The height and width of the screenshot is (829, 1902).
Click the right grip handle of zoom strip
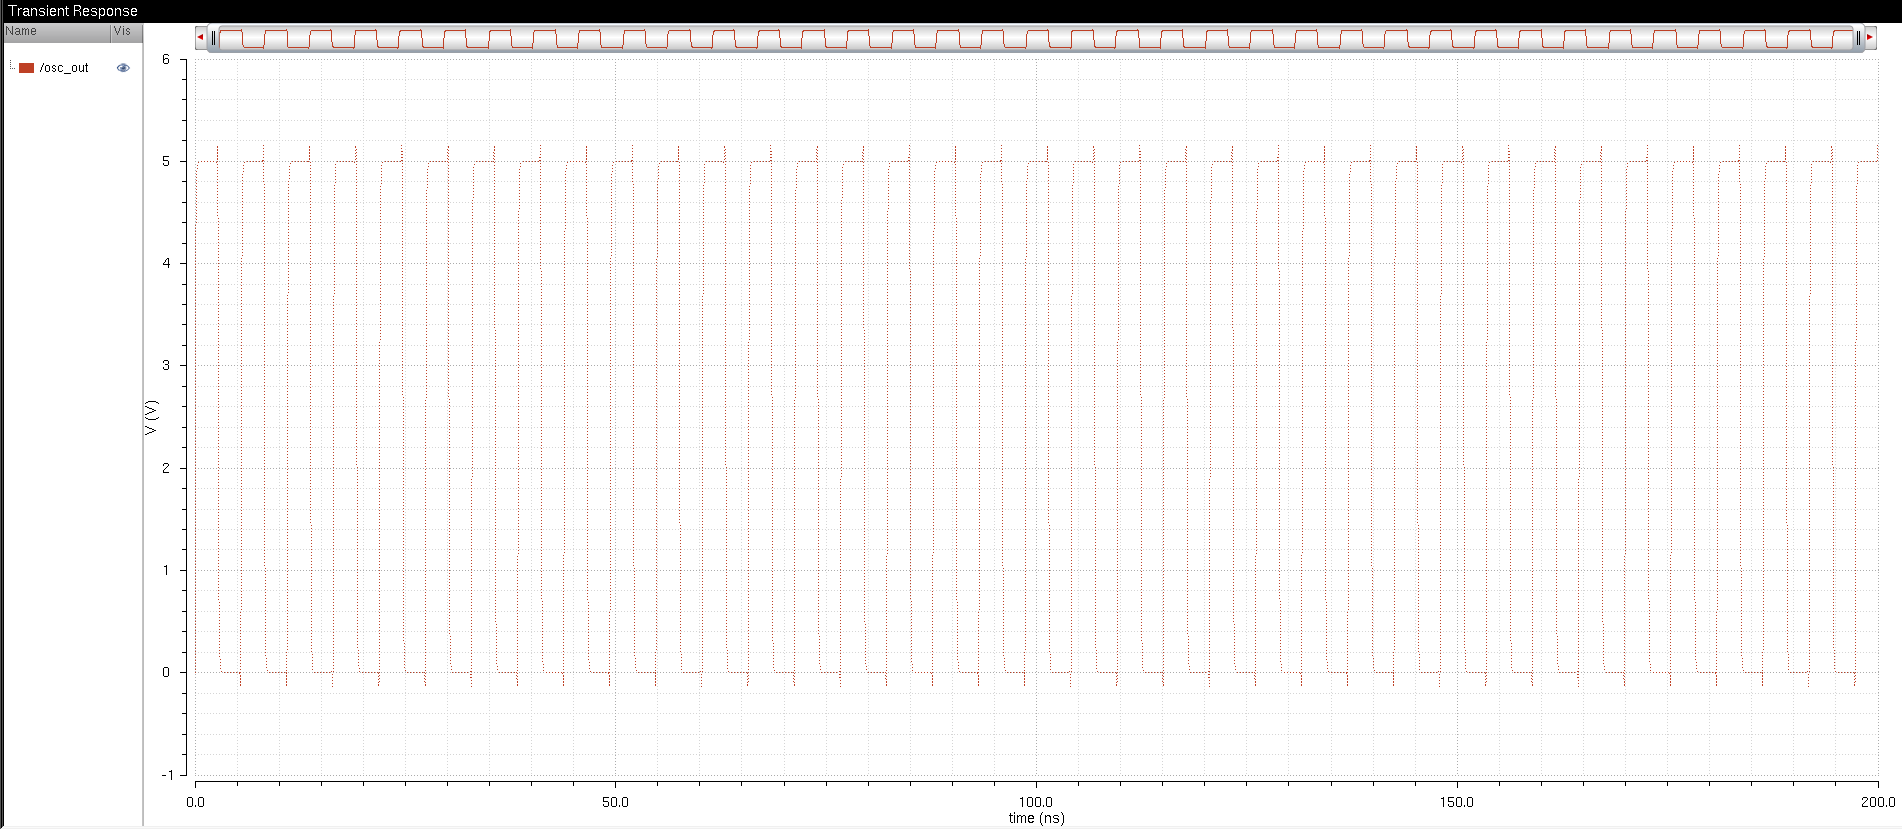(1858, 38)
